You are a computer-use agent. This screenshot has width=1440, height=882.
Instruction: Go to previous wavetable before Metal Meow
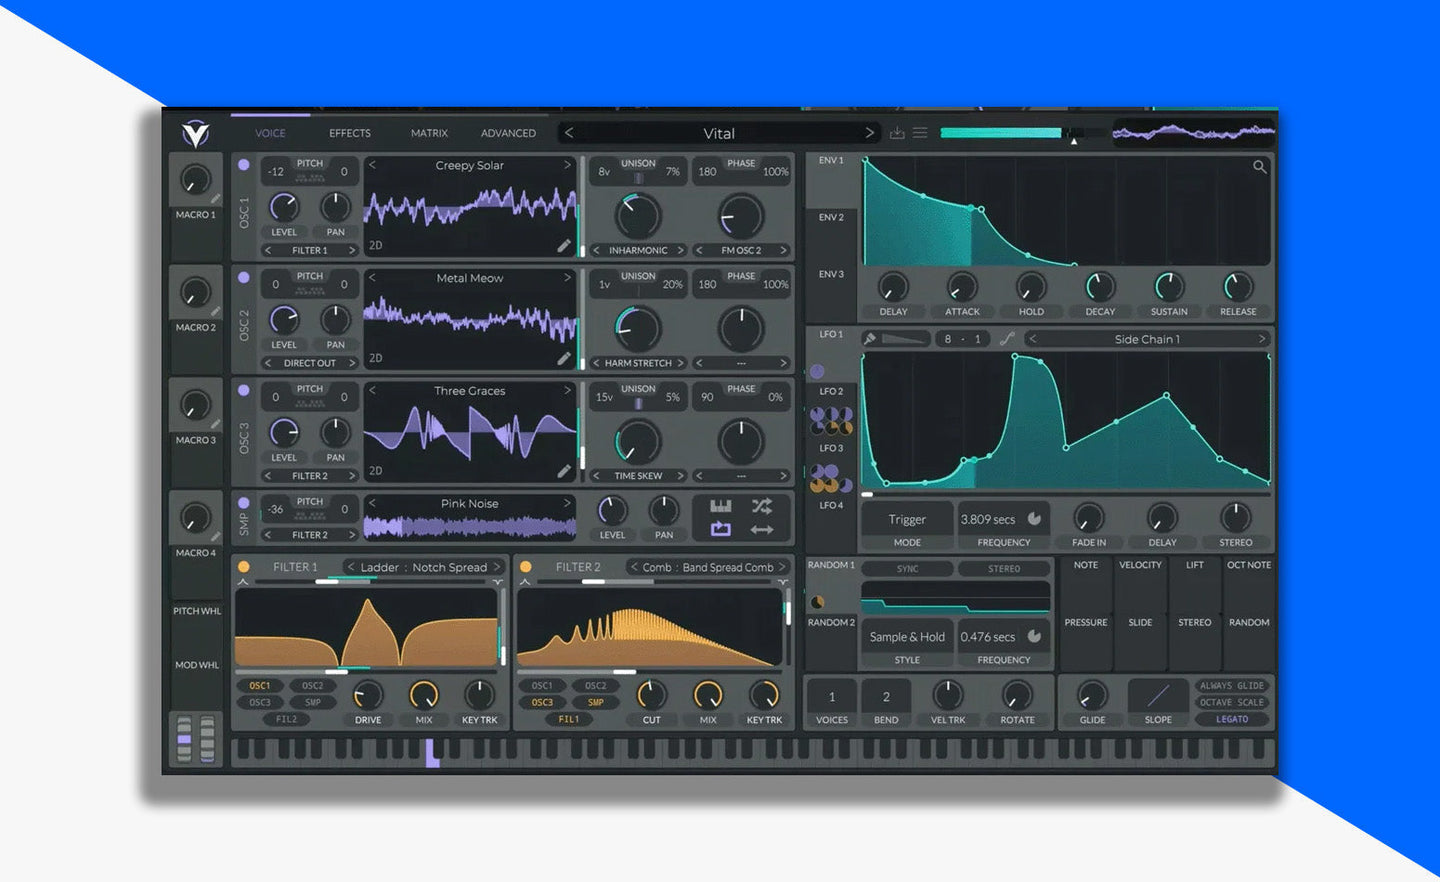(x=372, y=278)
